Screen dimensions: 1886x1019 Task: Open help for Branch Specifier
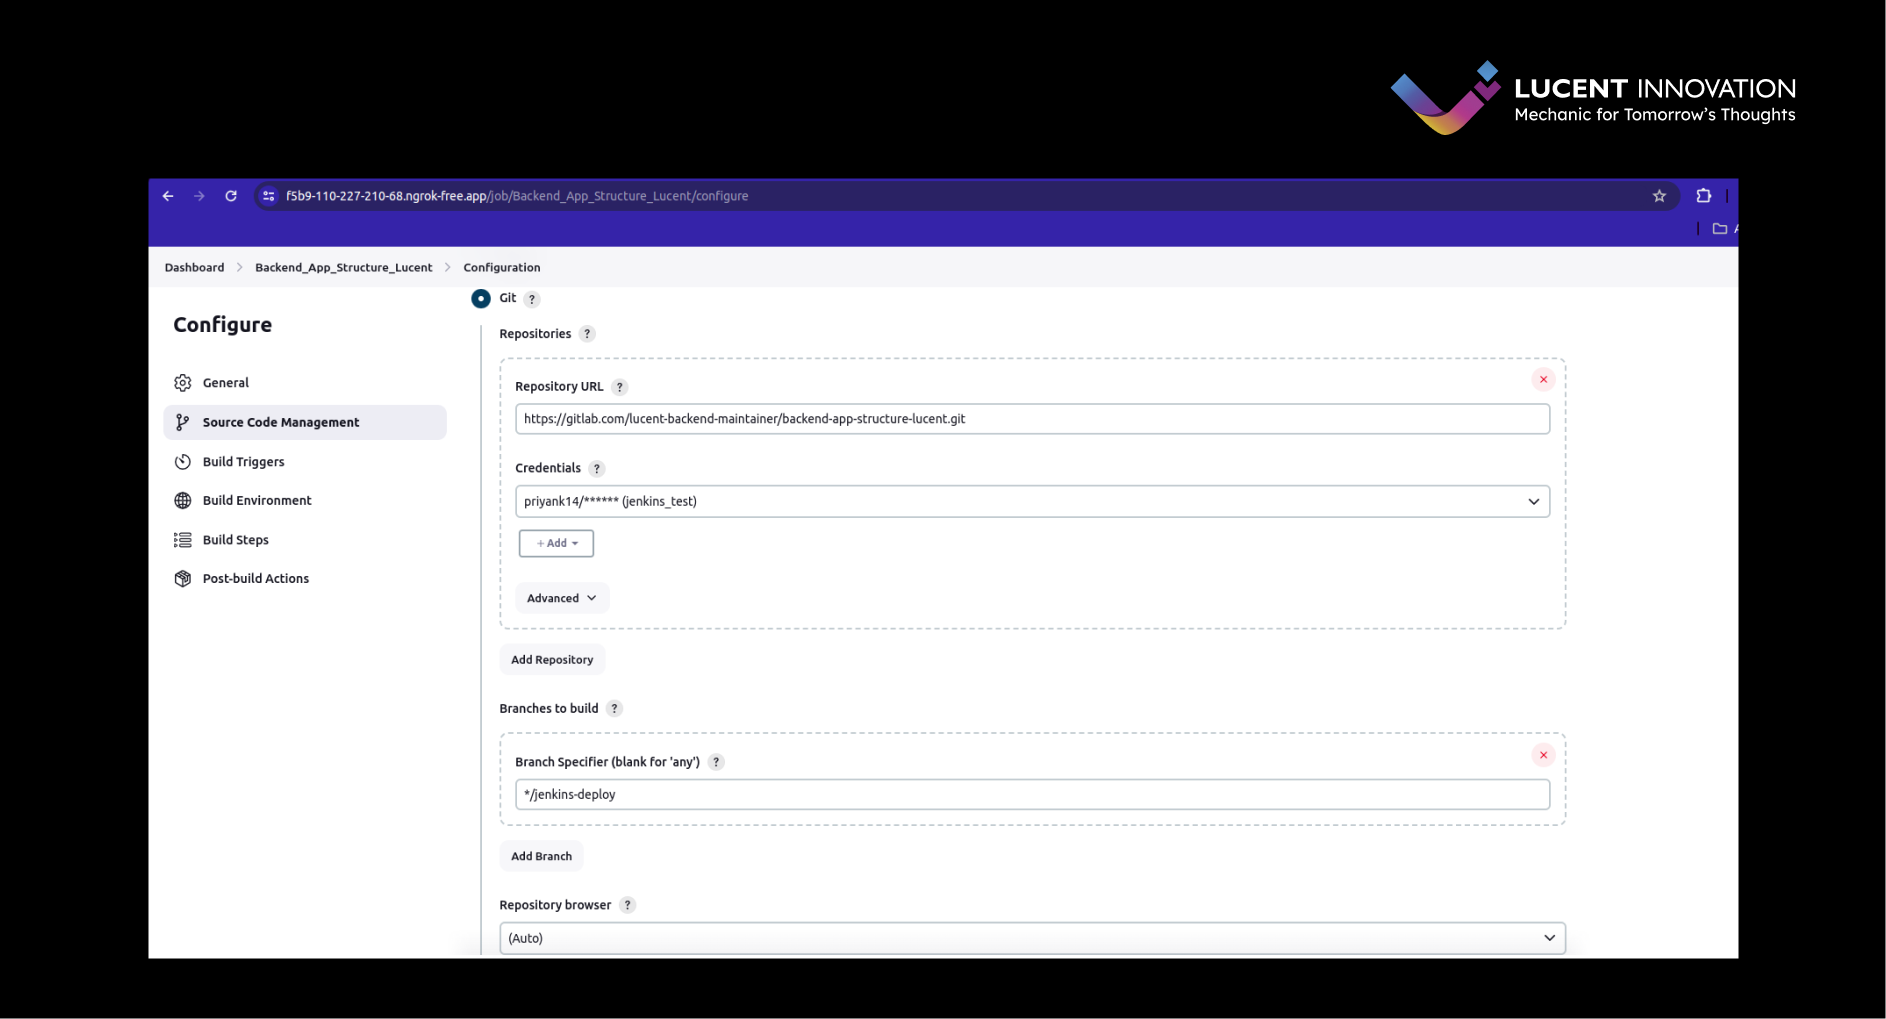716,762
